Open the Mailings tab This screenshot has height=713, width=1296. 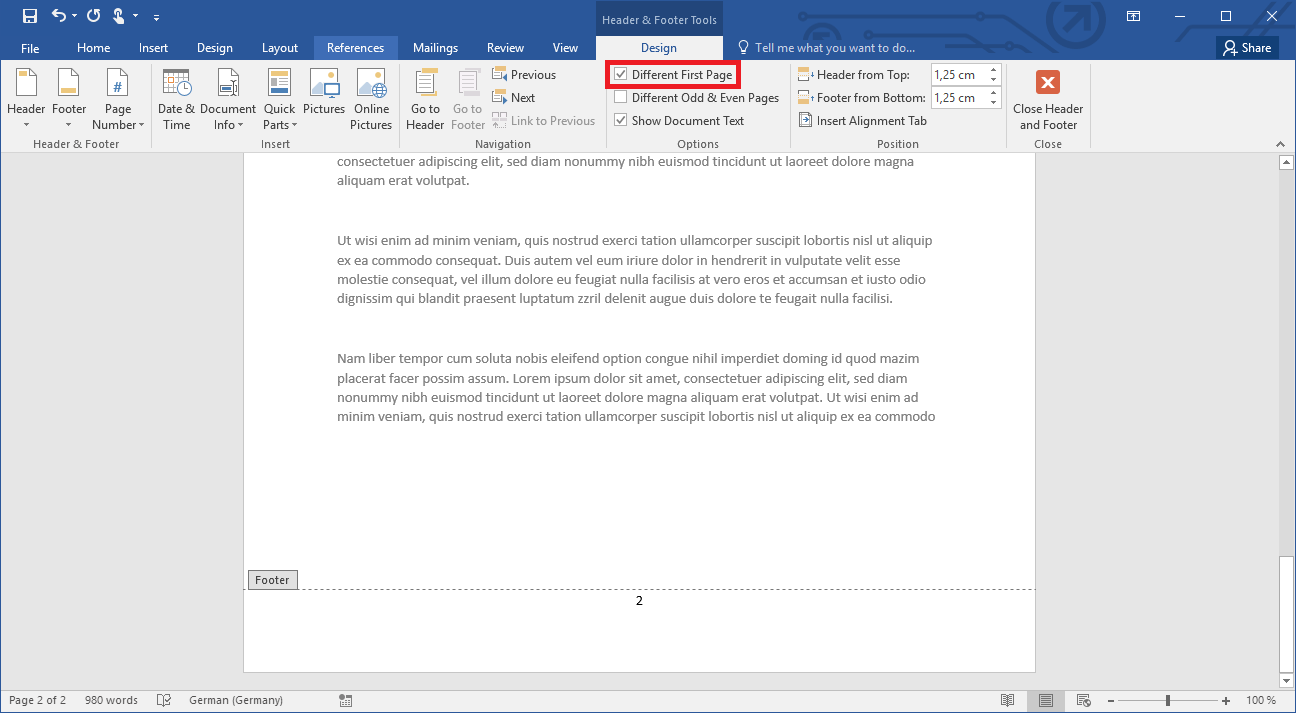click(x=435, y=48)
